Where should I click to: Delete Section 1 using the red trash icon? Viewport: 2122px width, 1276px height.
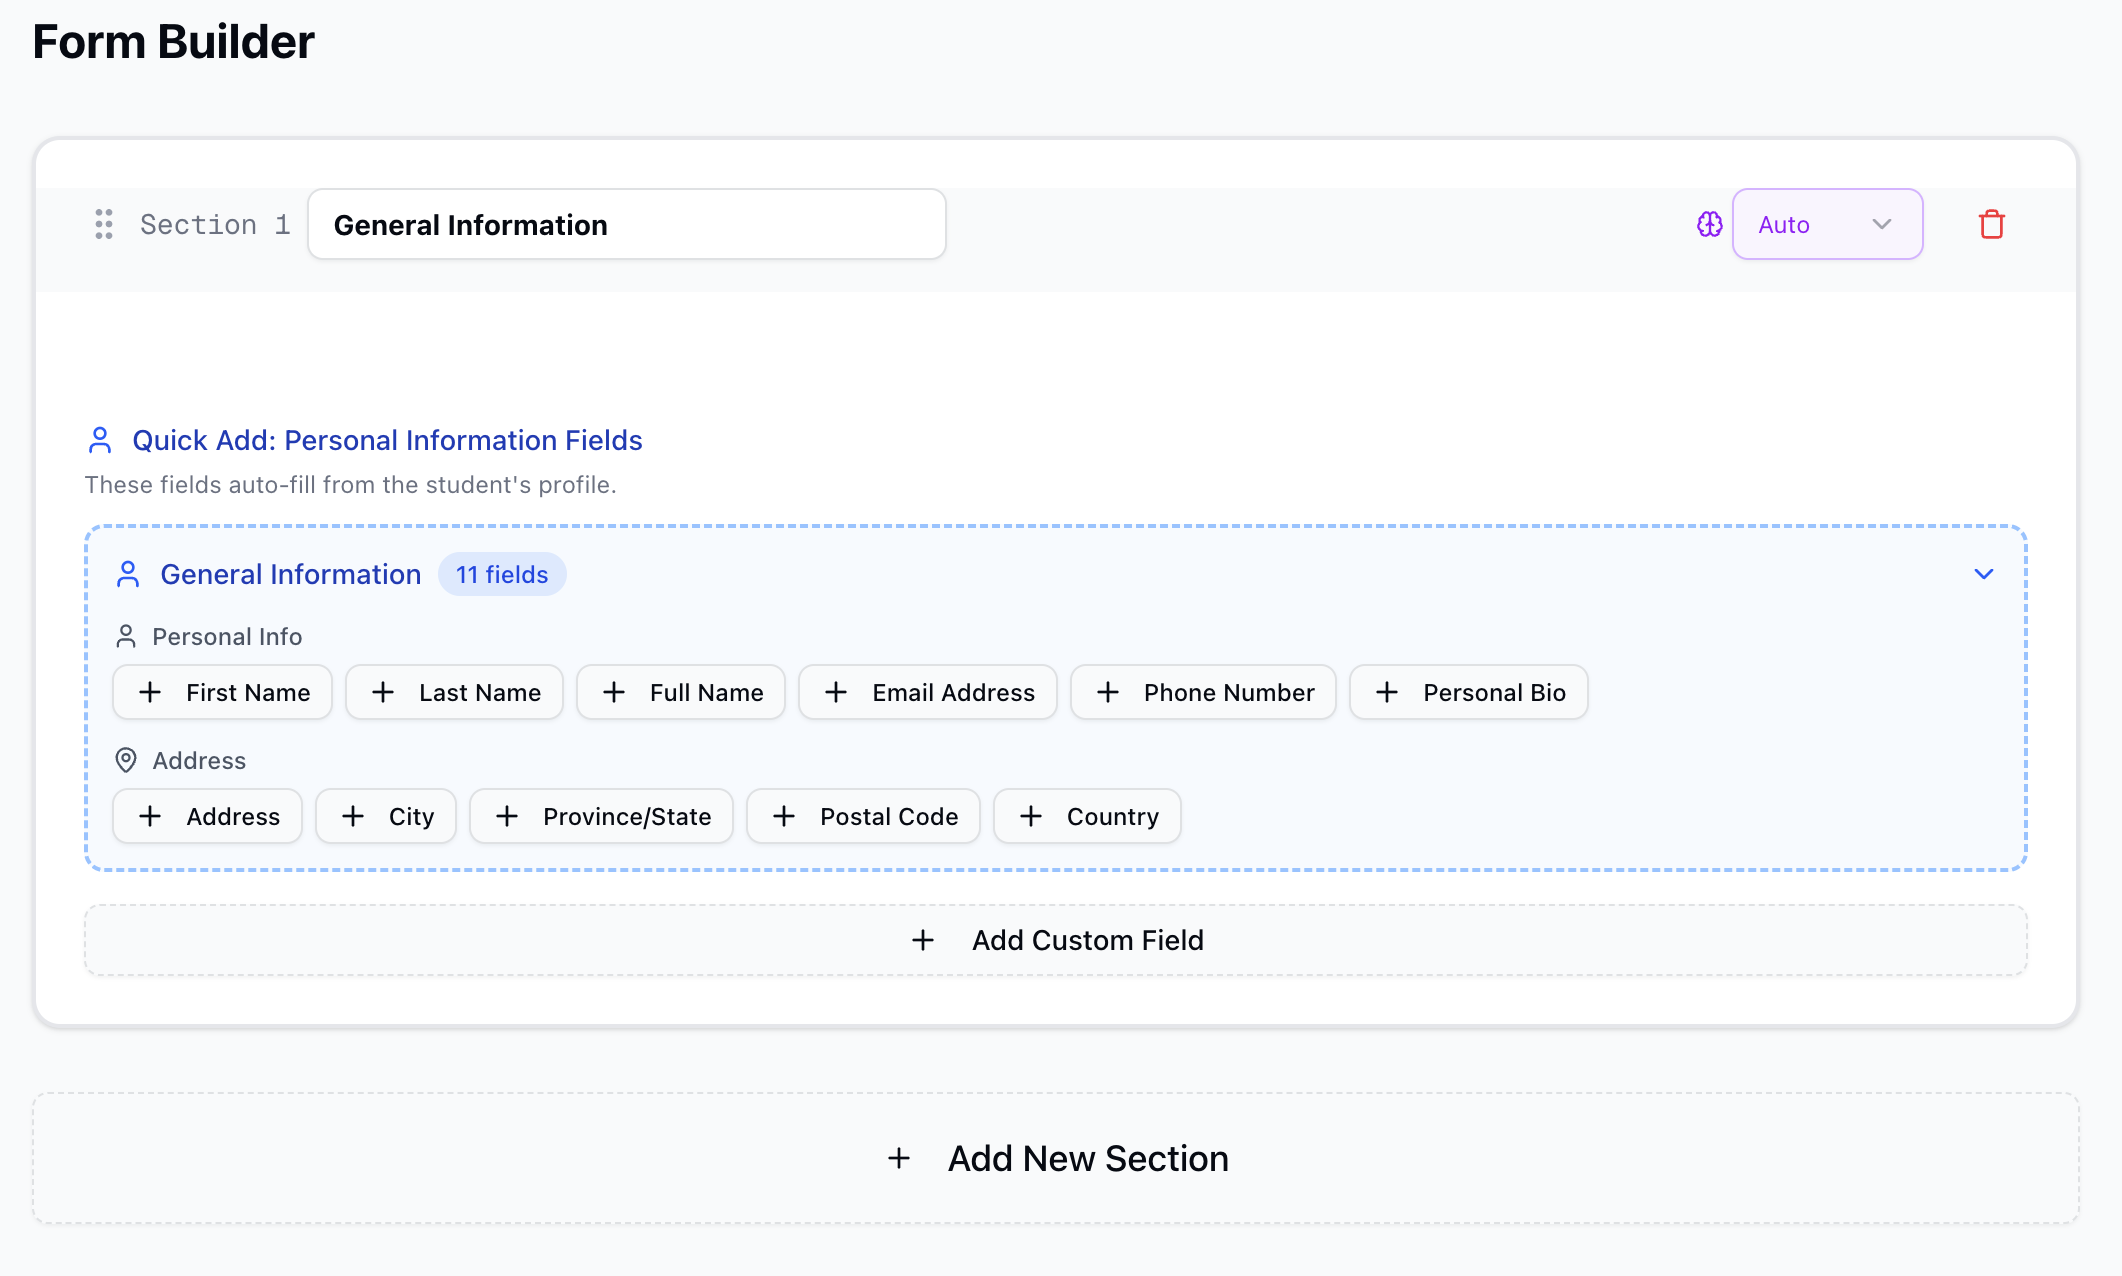(1991, 224)
